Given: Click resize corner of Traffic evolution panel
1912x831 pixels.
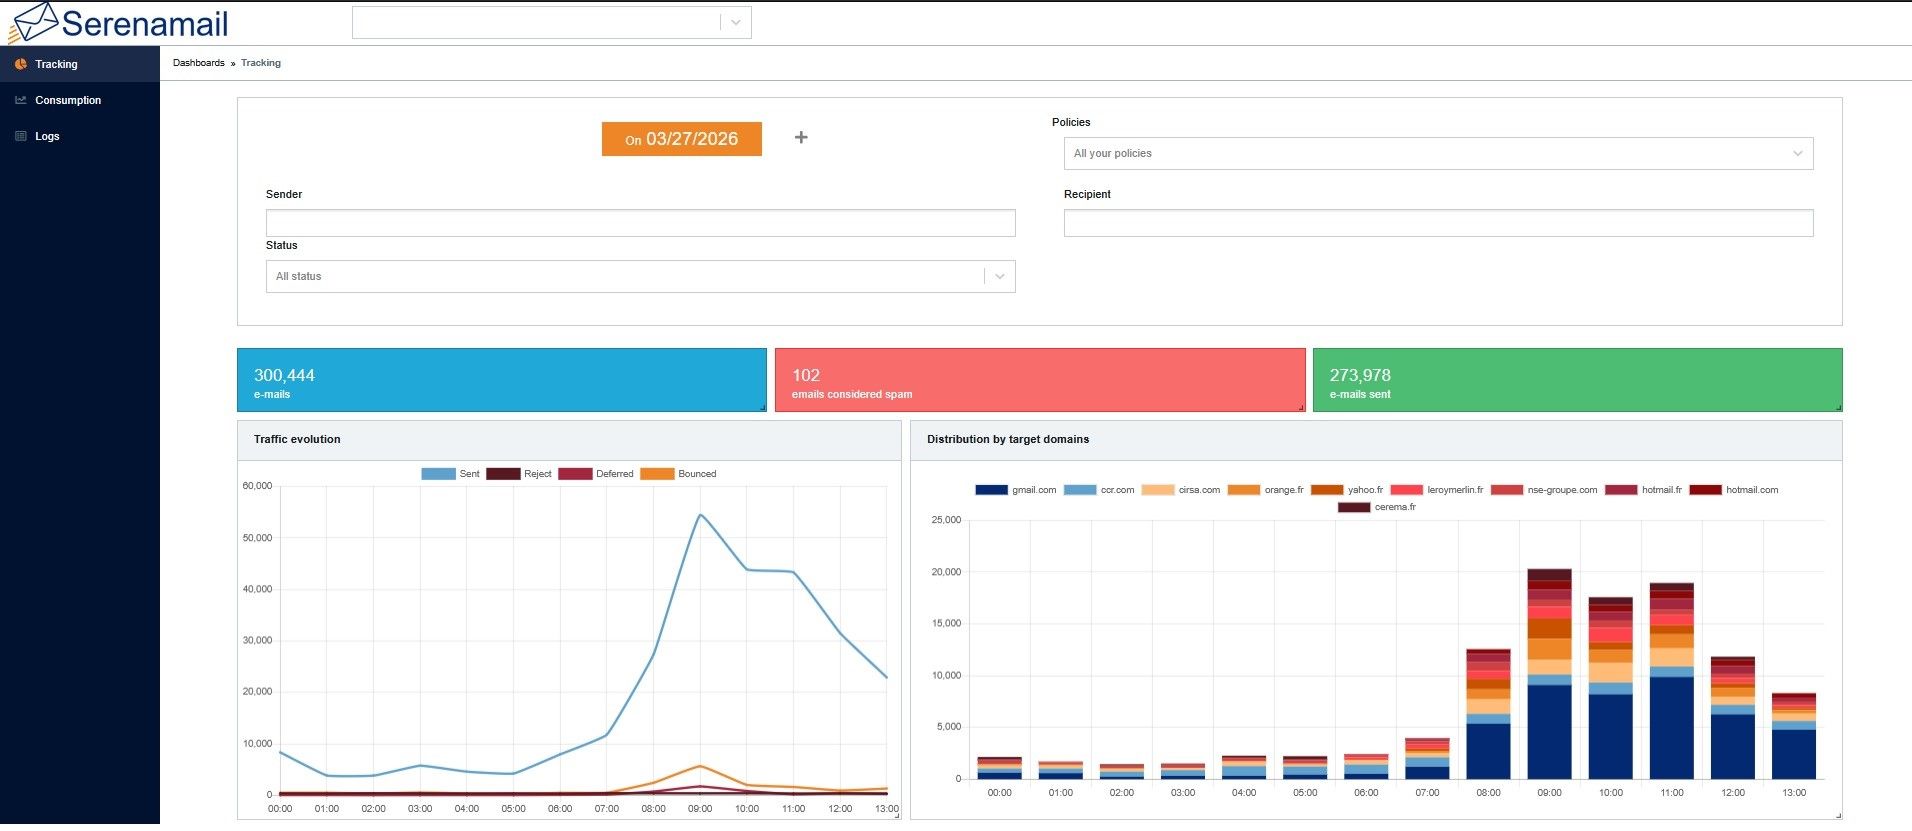Looking at the screenshot, I should (897, 816).
